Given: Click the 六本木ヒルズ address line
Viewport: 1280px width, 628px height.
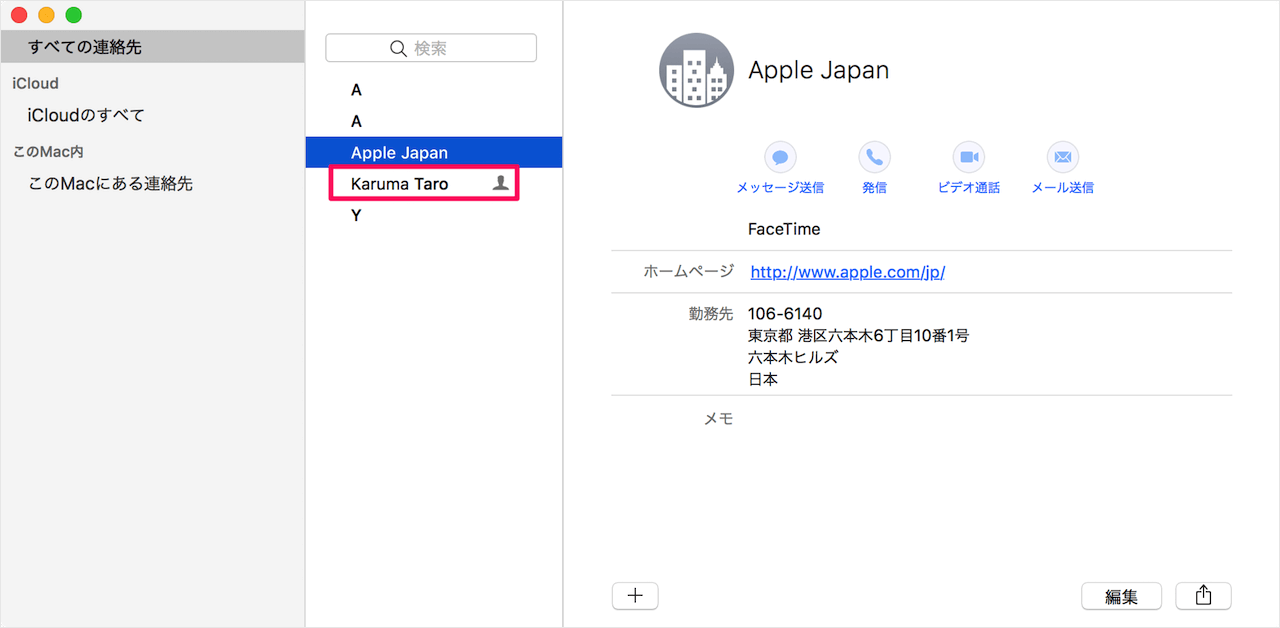Looking at the screenshot, I should 793,358.
